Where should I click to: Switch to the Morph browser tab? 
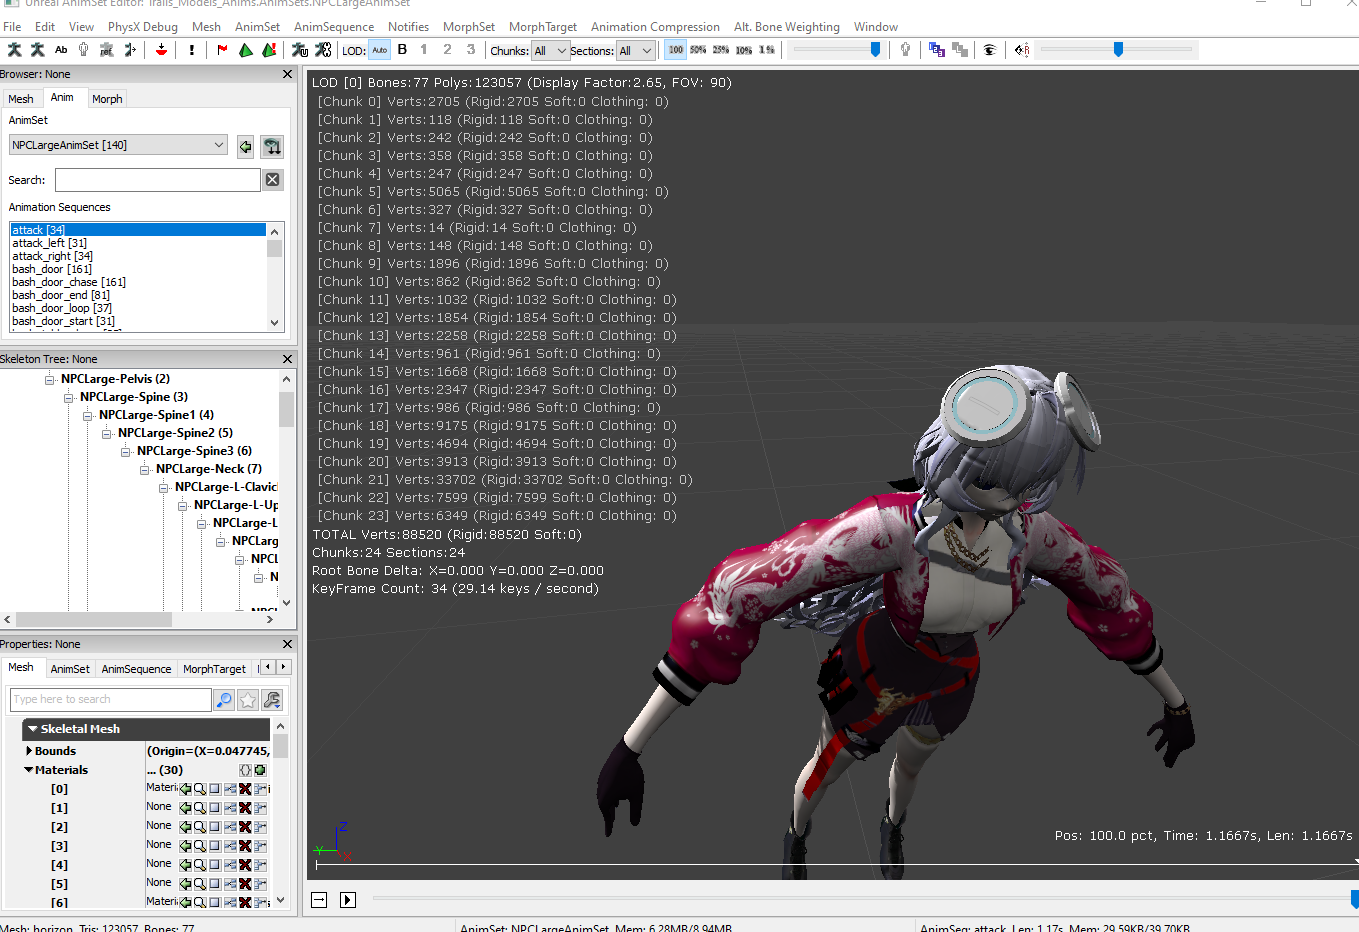107,99
